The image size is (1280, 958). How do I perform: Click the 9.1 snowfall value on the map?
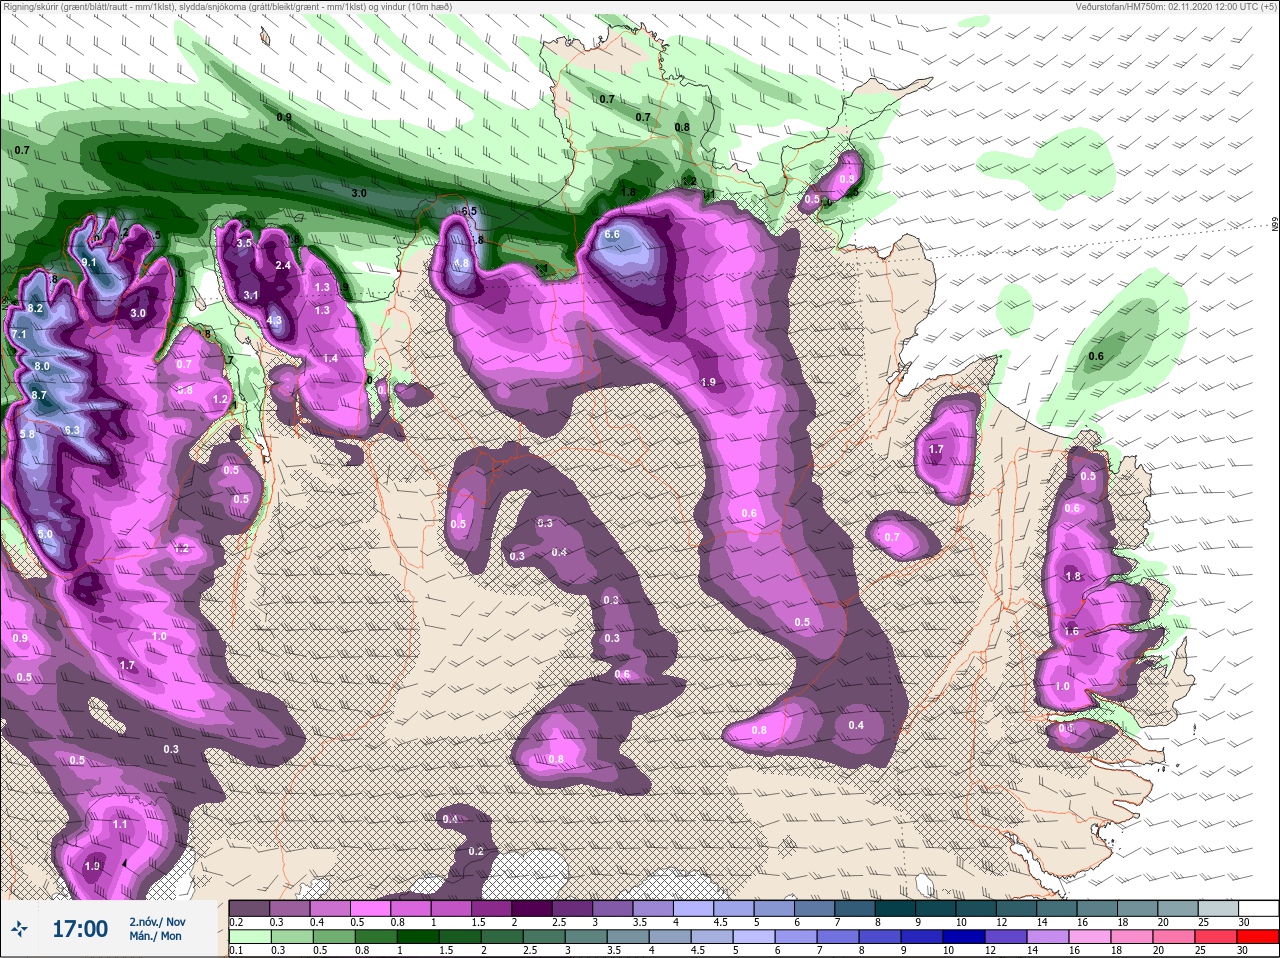pos(89,263)
